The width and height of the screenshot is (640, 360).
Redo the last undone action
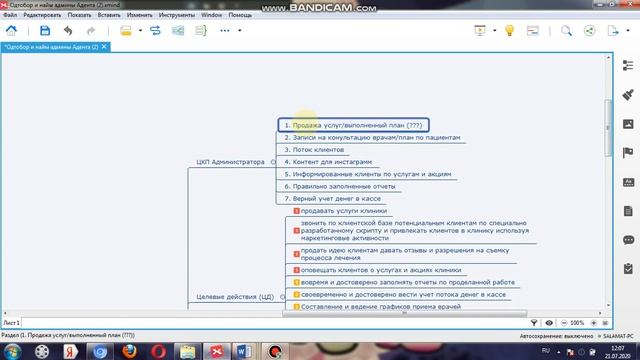(91, 31)
